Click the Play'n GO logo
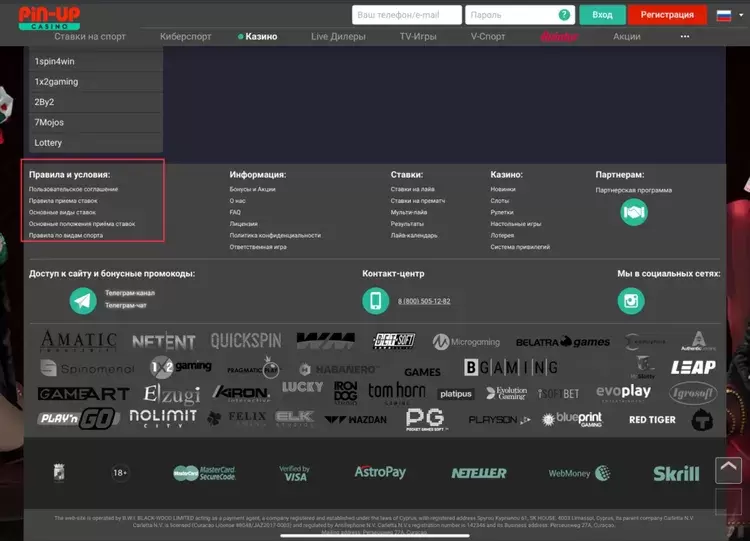 click(78, 419)
